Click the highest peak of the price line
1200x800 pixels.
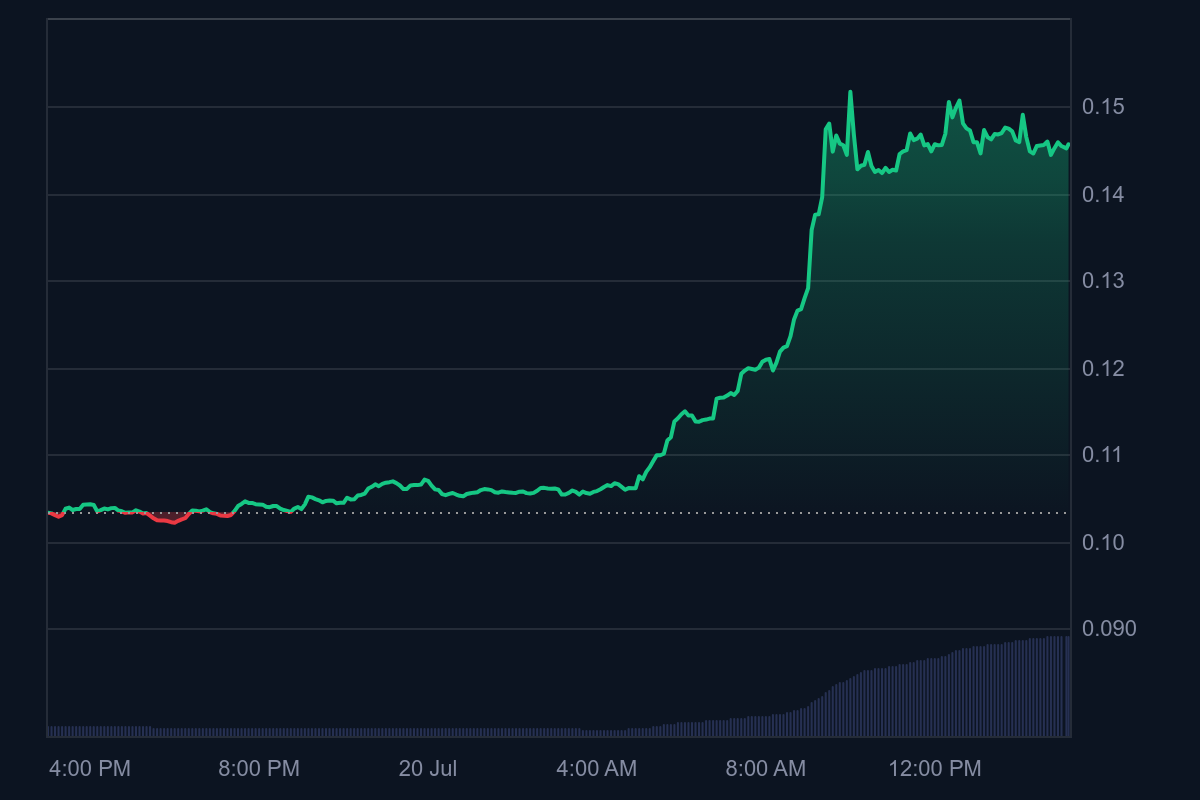pyautogui.click(x=850, y=92)
